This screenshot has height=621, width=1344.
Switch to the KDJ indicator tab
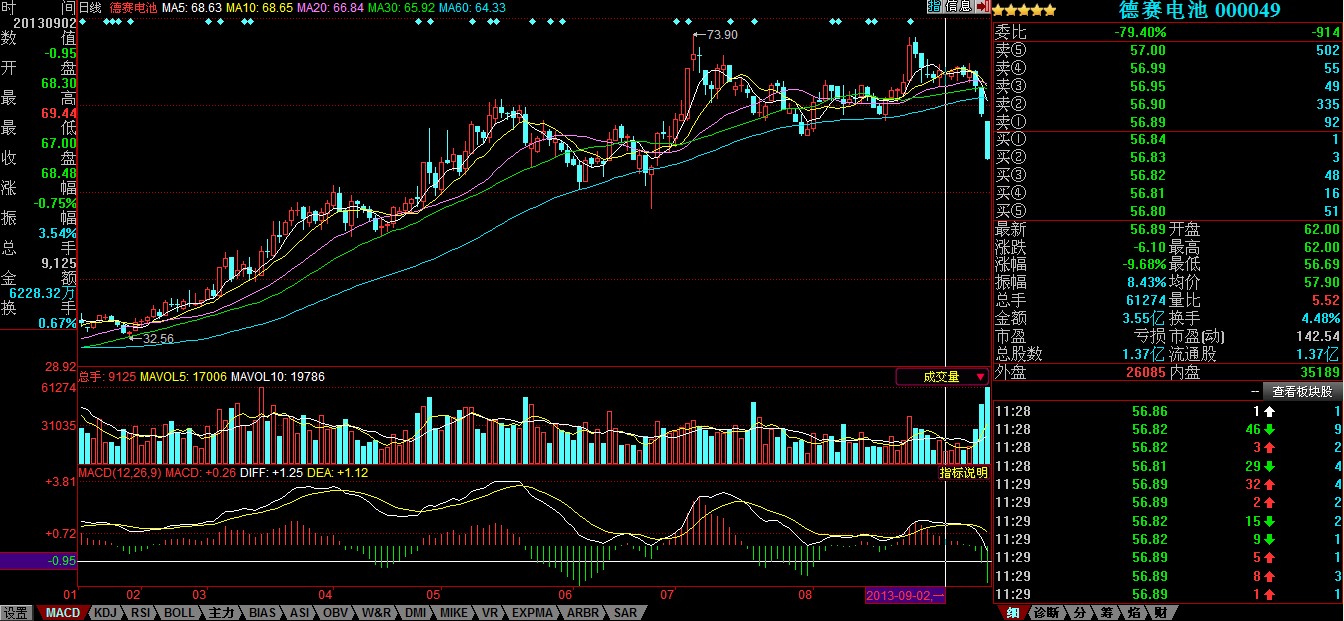(x=103, y=612)
